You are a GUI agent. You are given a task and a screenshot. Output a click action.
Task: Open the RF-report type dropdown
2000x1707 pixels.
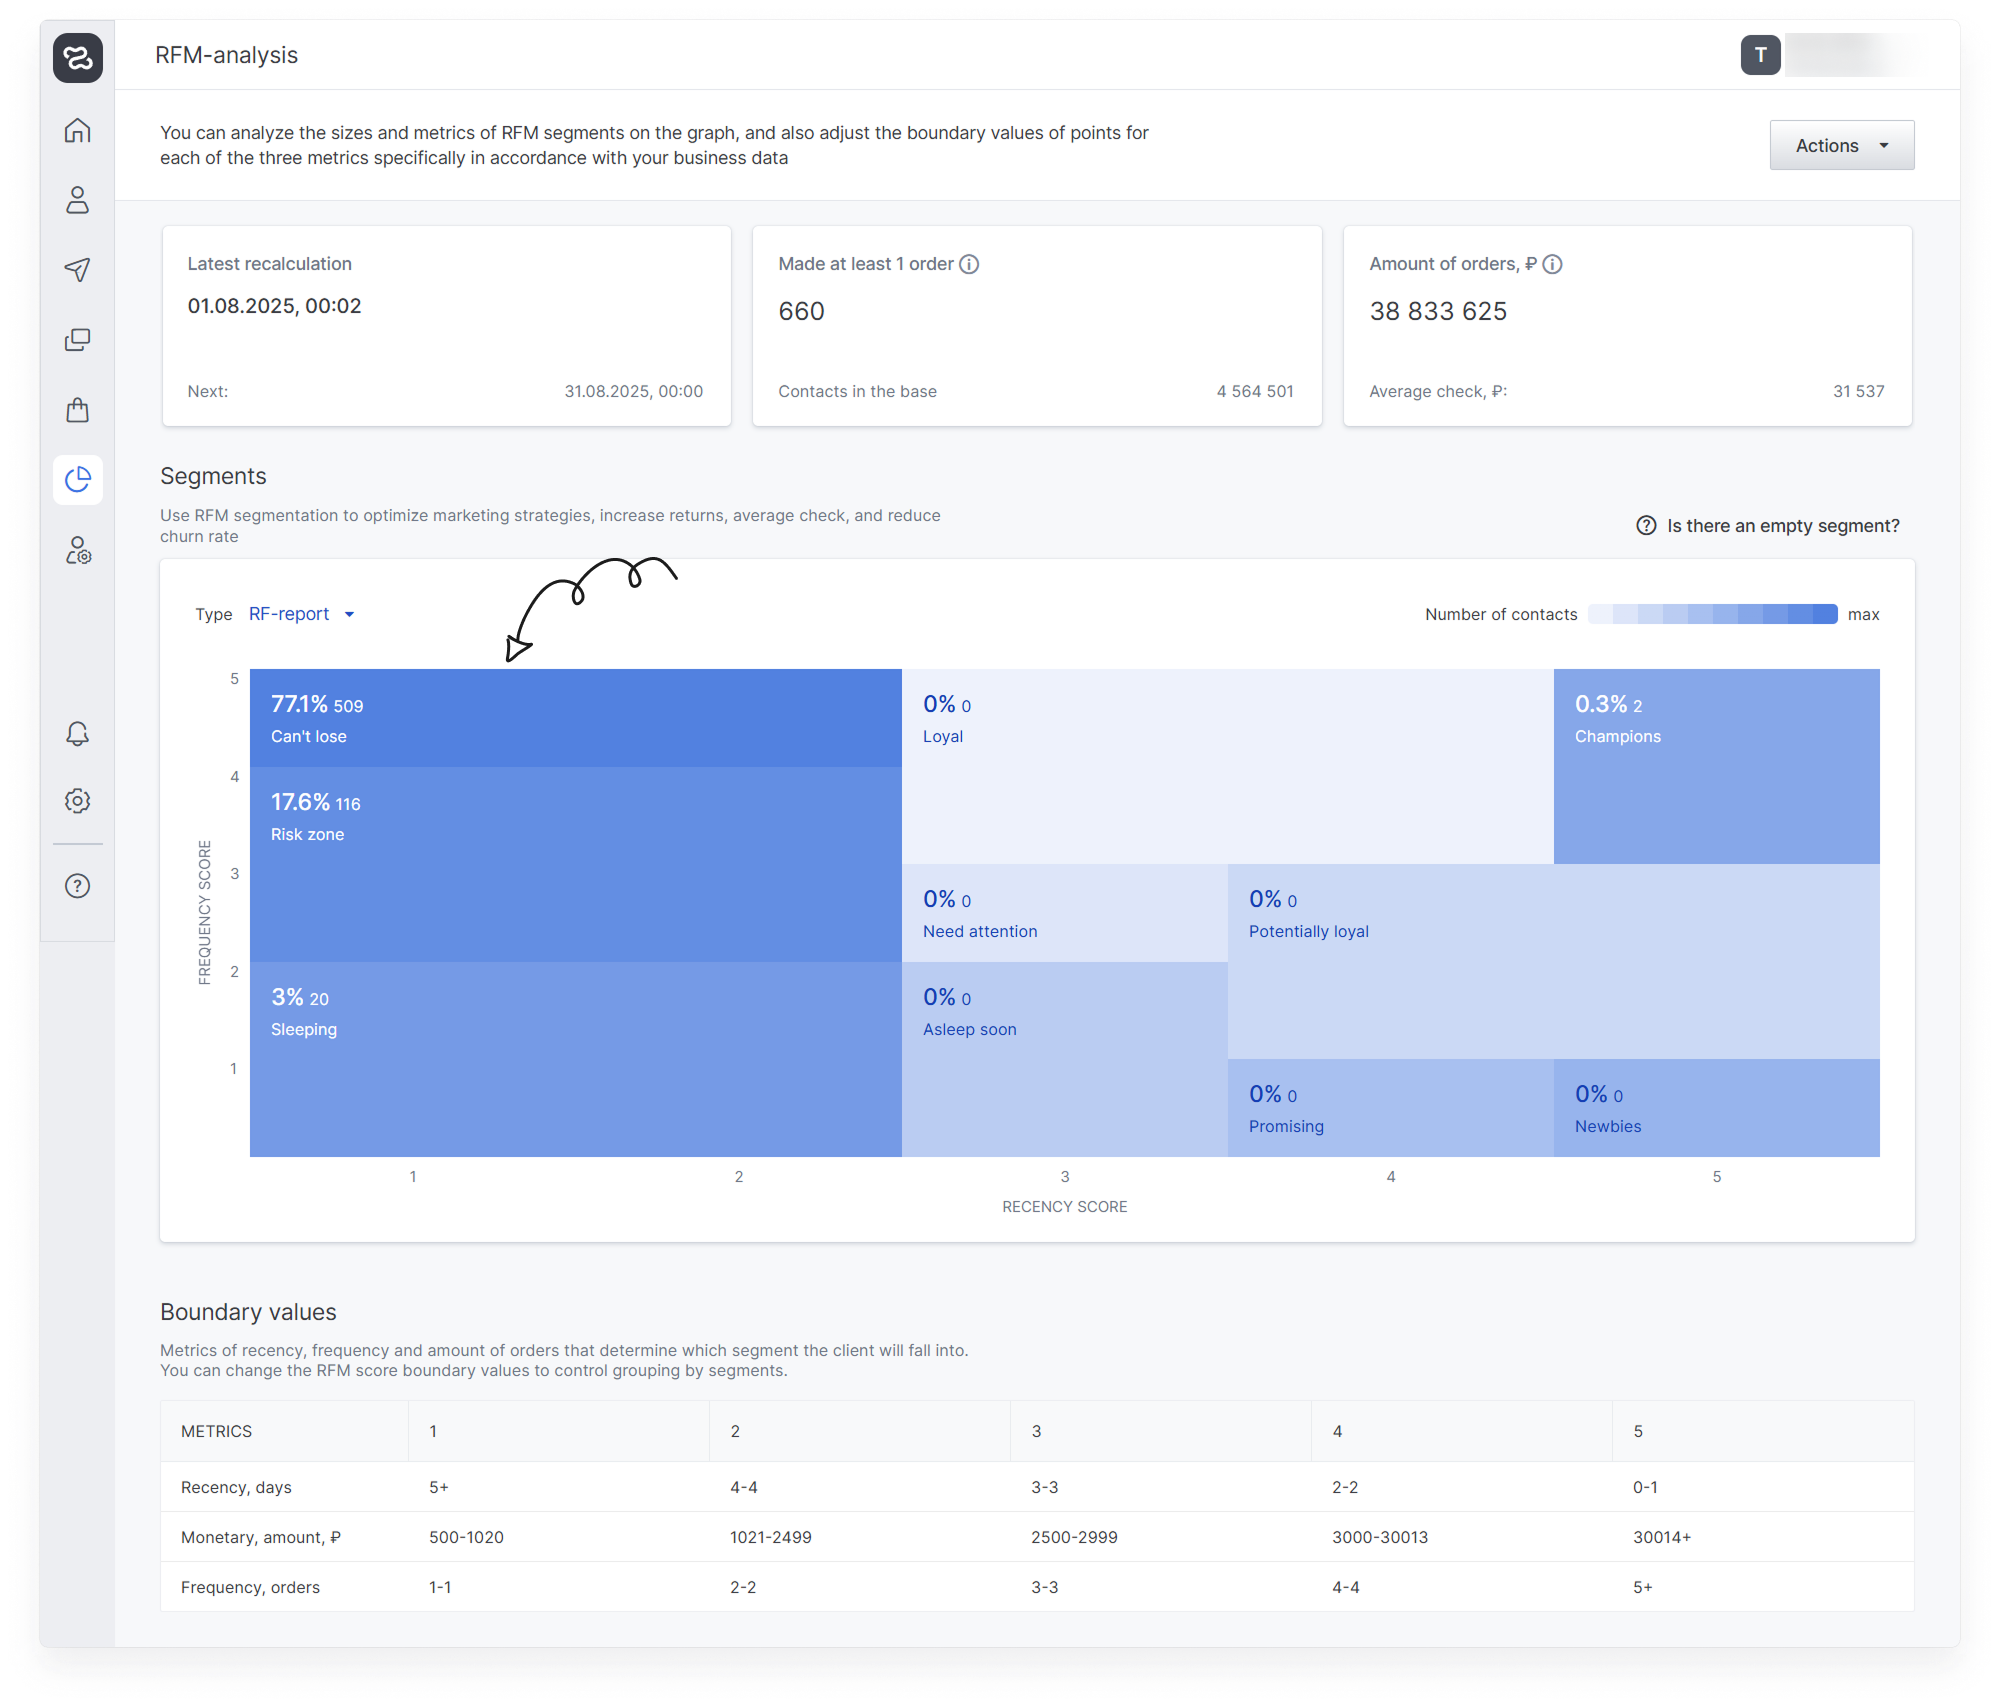pos(301,614)
